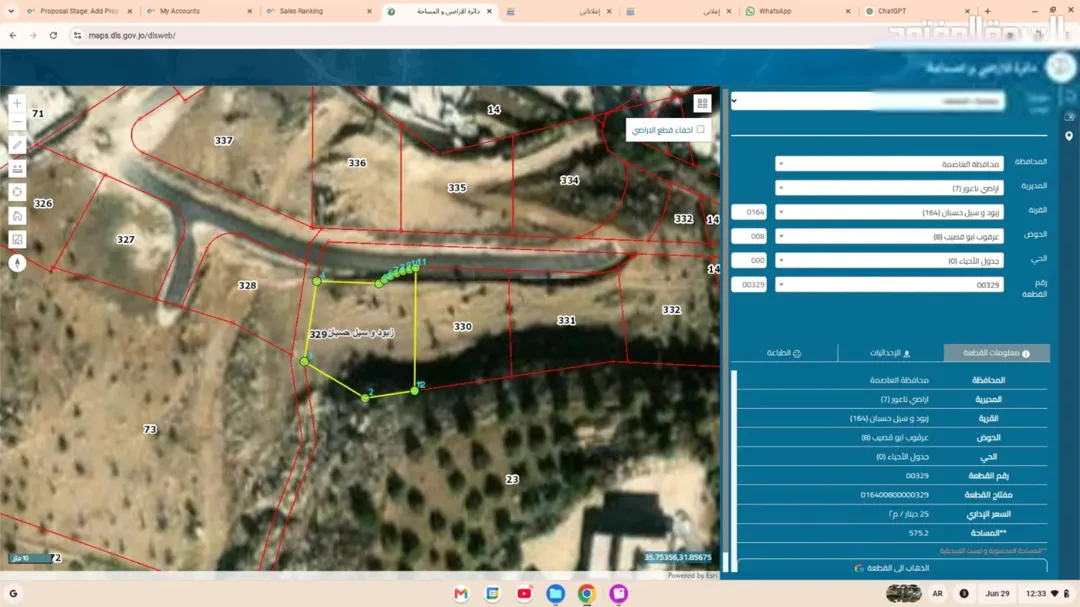Viewport: 1080px width, 607px height.
Task: Switch to the coordinates tab
Action: pos(890,353)
